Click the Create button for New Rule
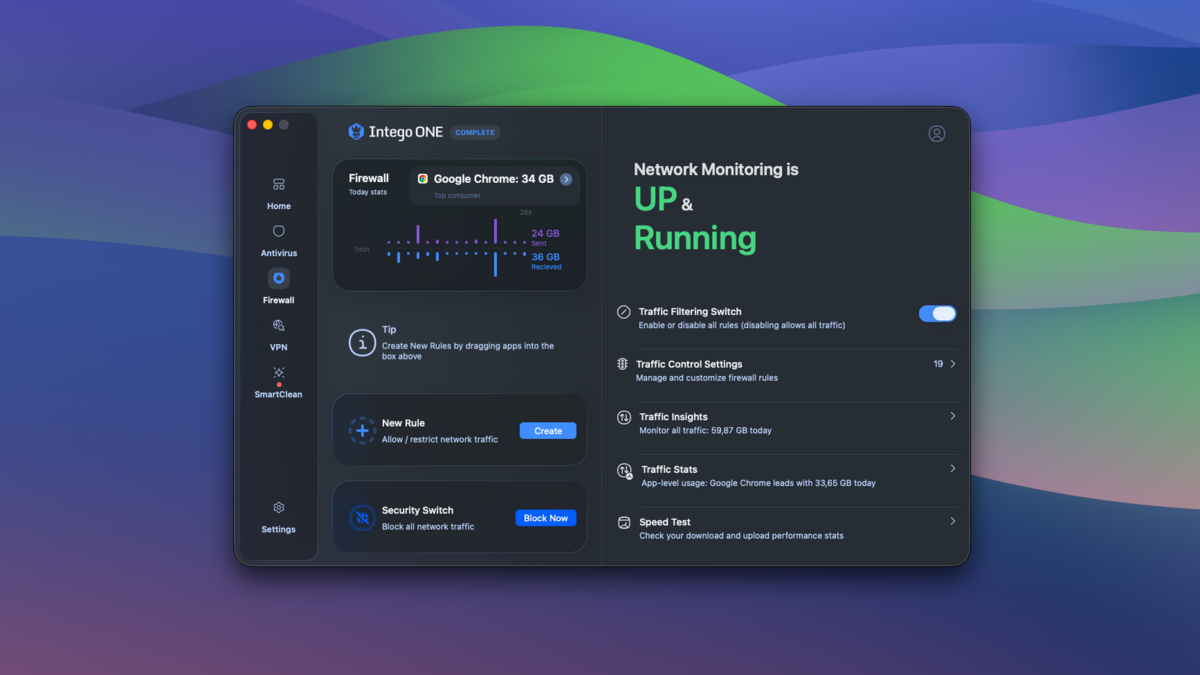 [547, 431]
